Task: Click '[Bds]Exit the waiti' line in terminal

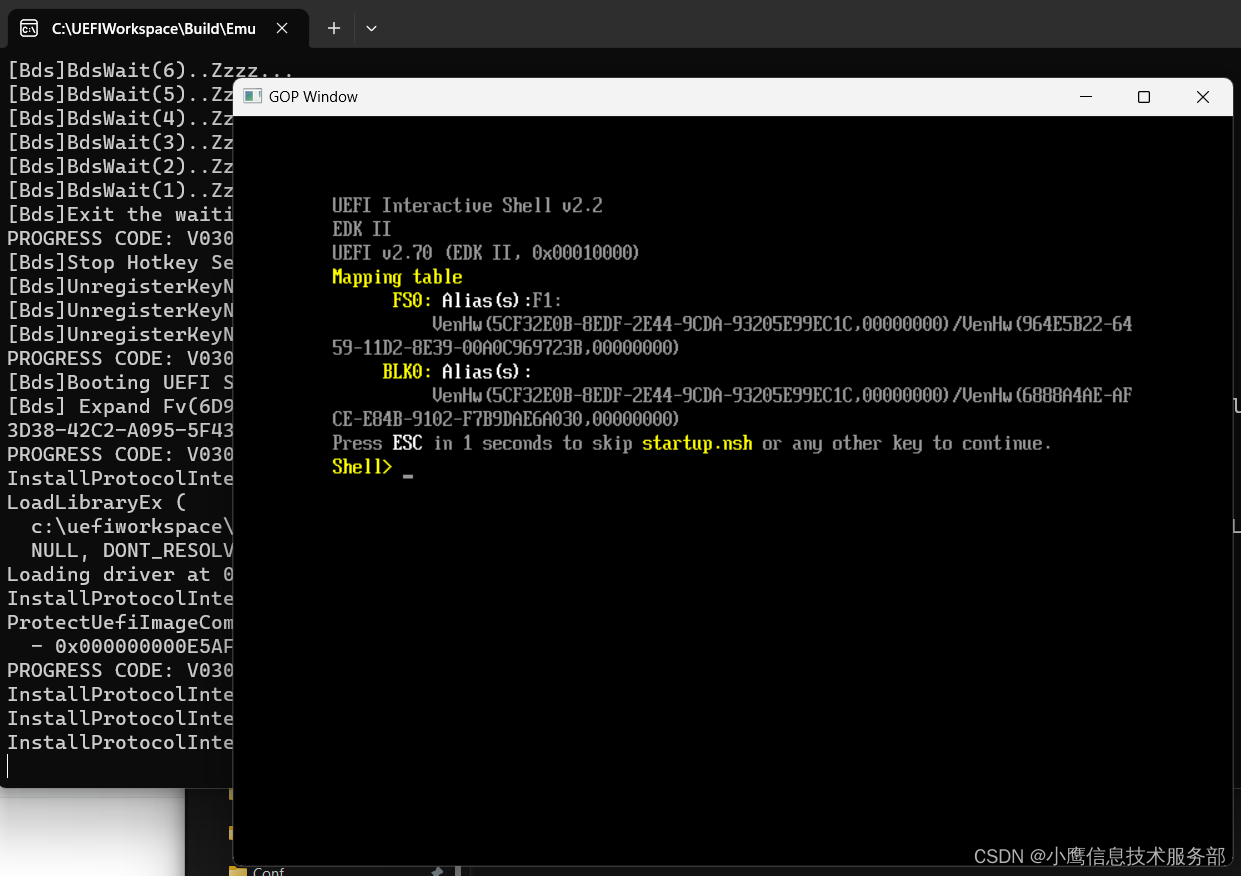Action: point(120,214)
